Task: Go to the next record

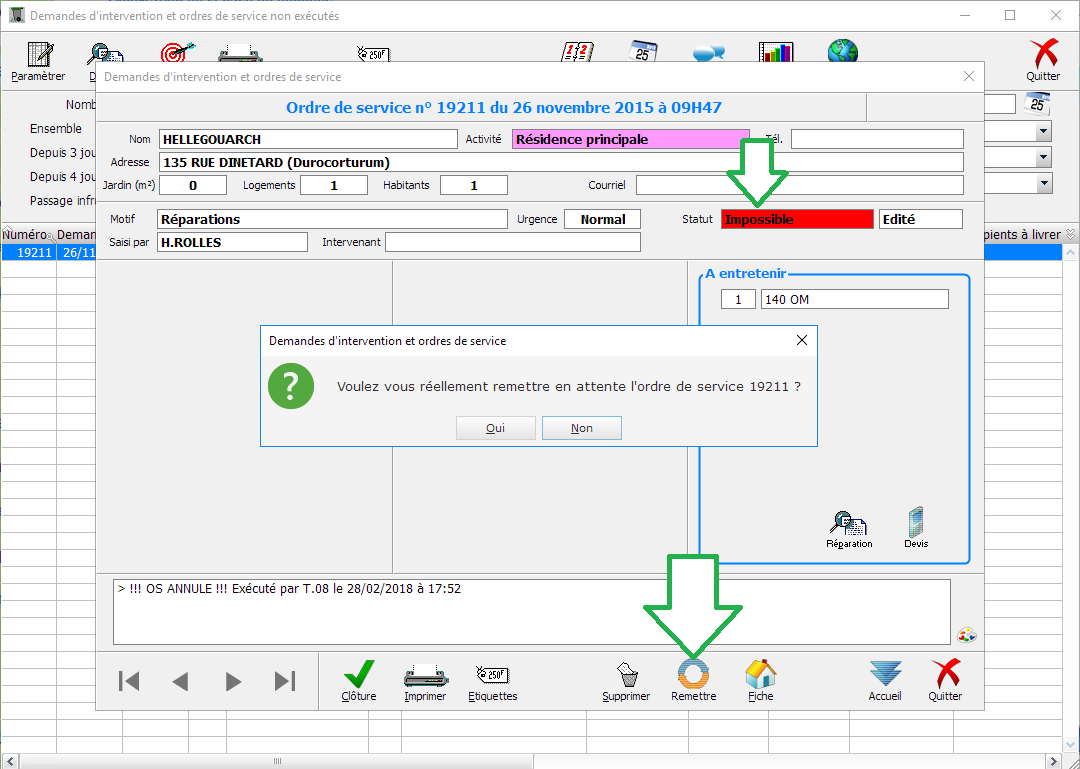Action: click(233, 681)
